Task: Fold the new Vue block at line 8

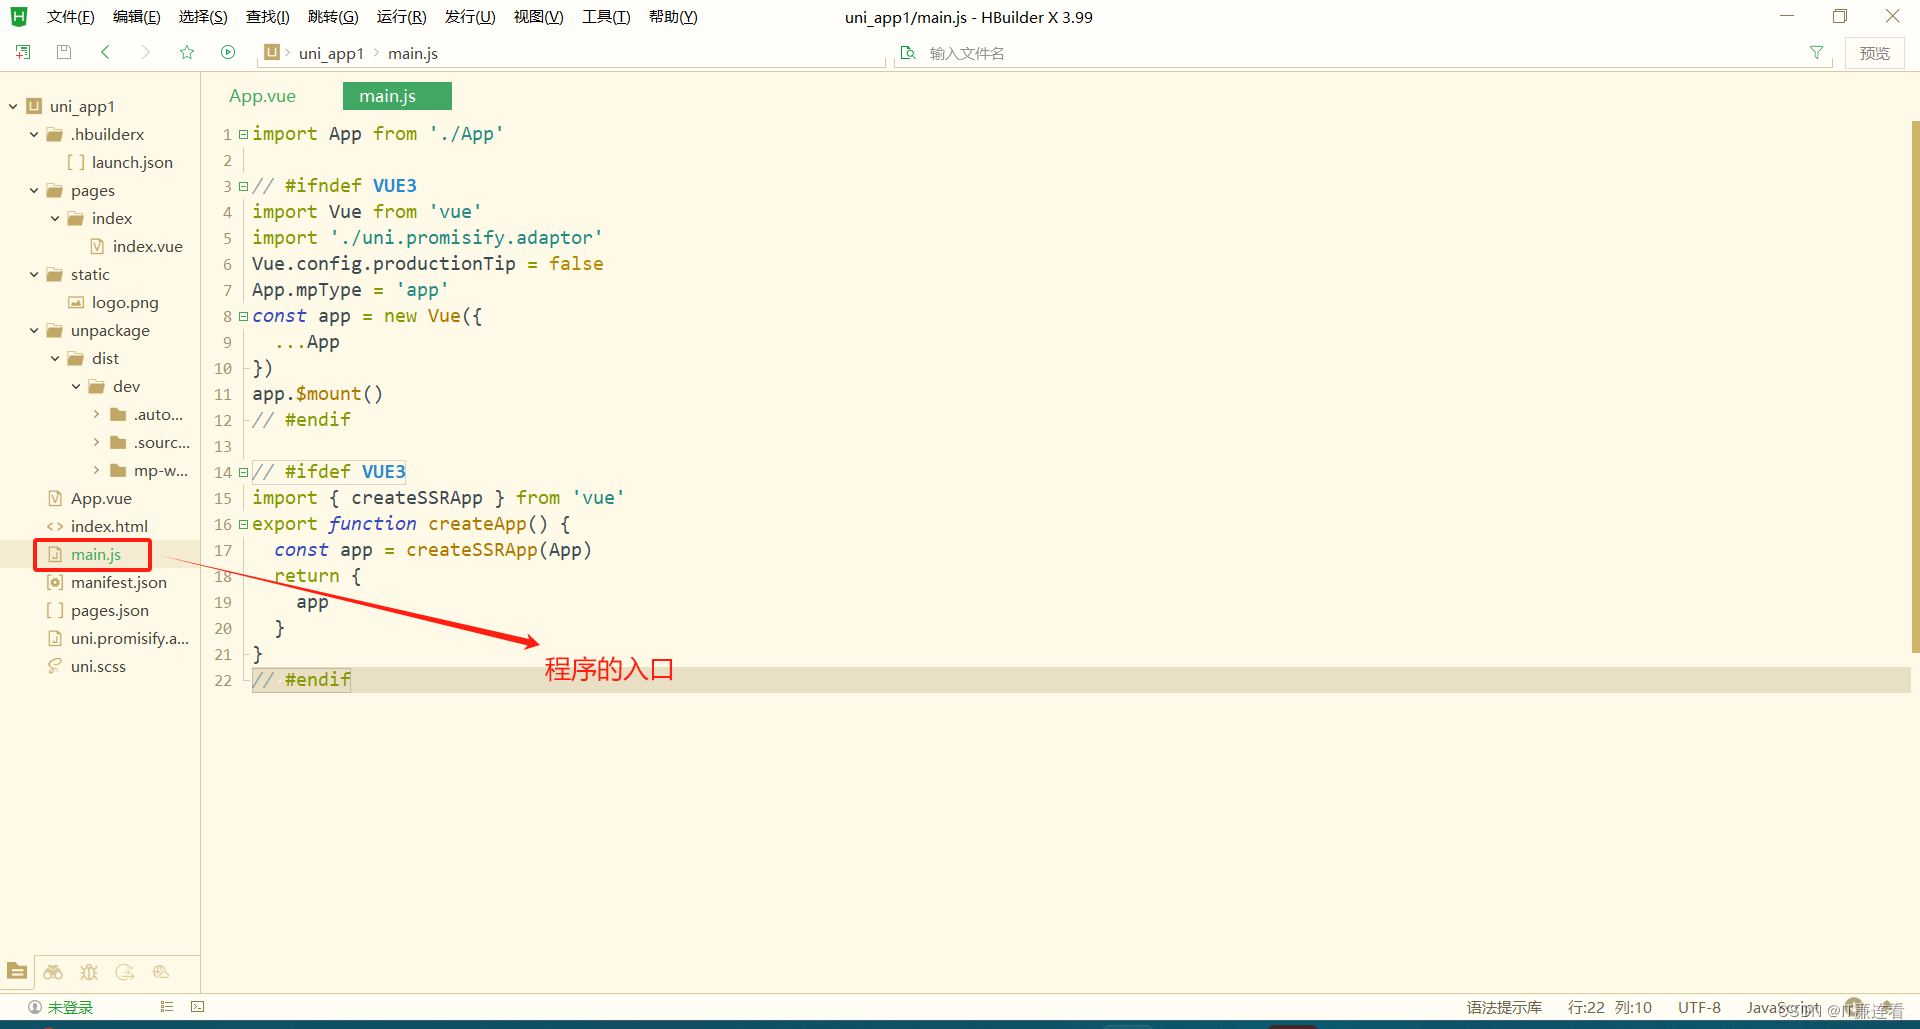Action: (243, 316)
